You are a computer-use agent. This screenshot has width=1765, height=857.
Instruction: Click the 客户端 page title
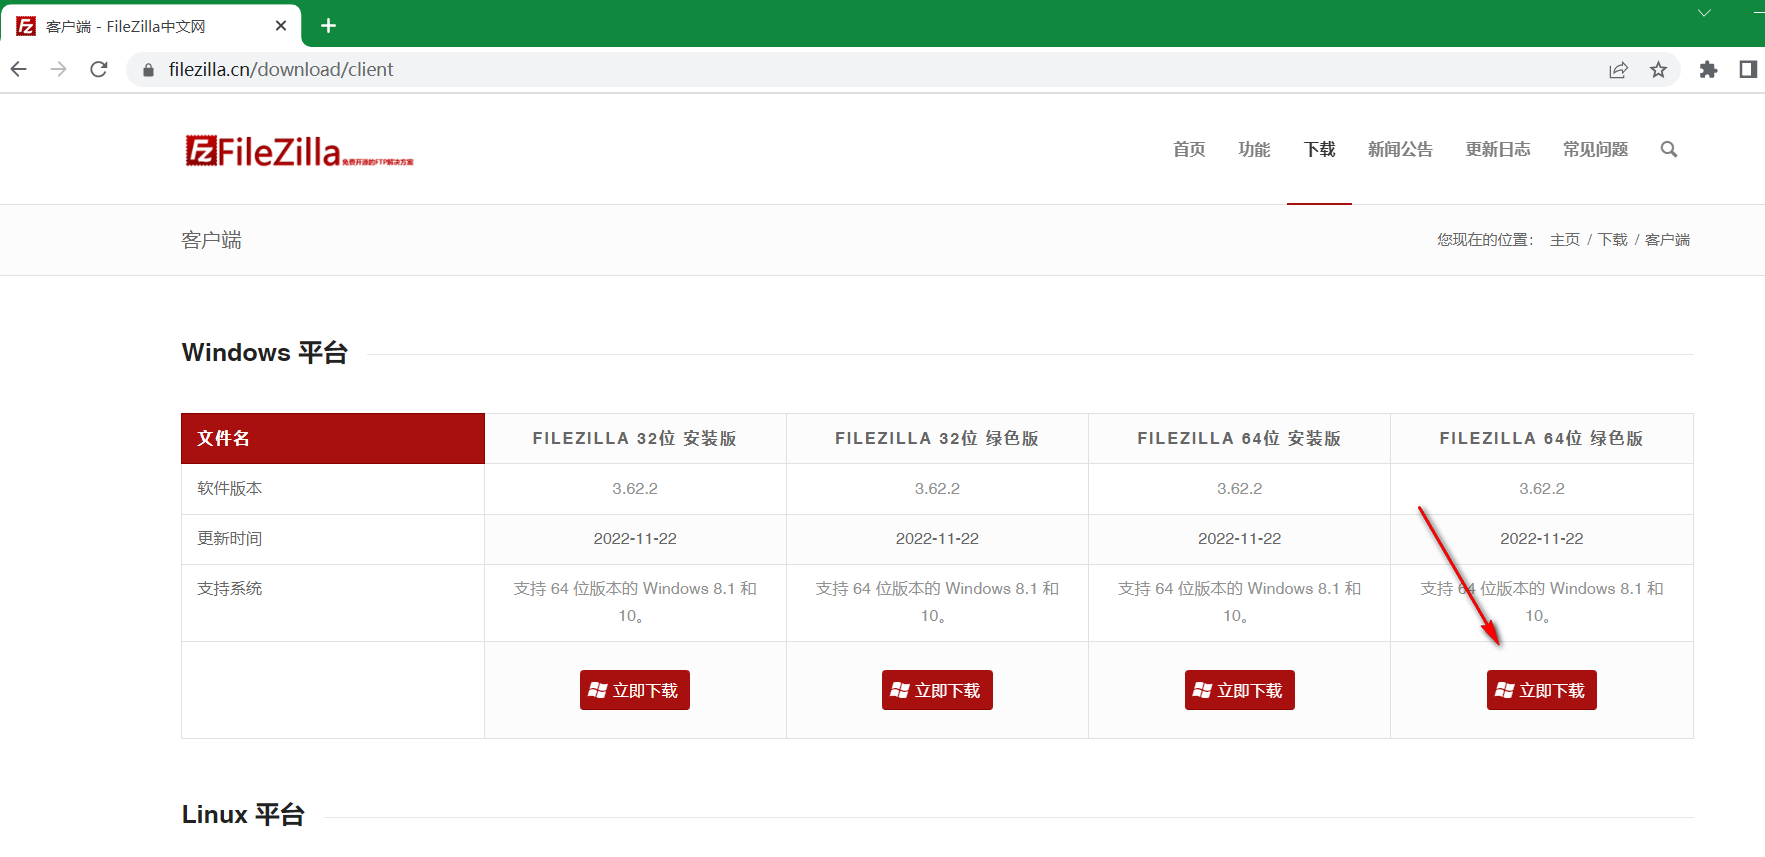(211, 240)
